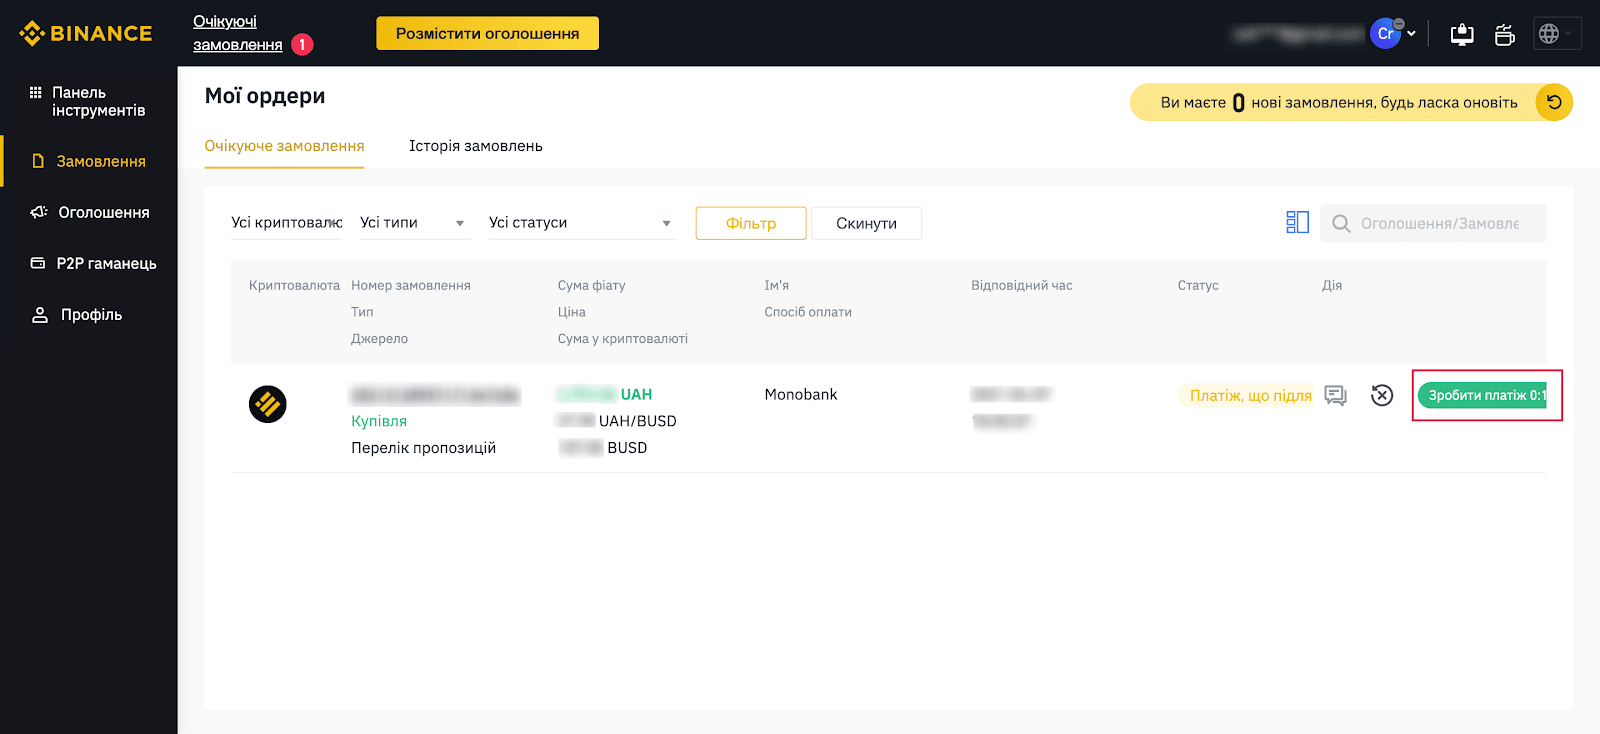Click the blurred order number
This screenshot has height=734, width=1600.
[x=436, y=395]
